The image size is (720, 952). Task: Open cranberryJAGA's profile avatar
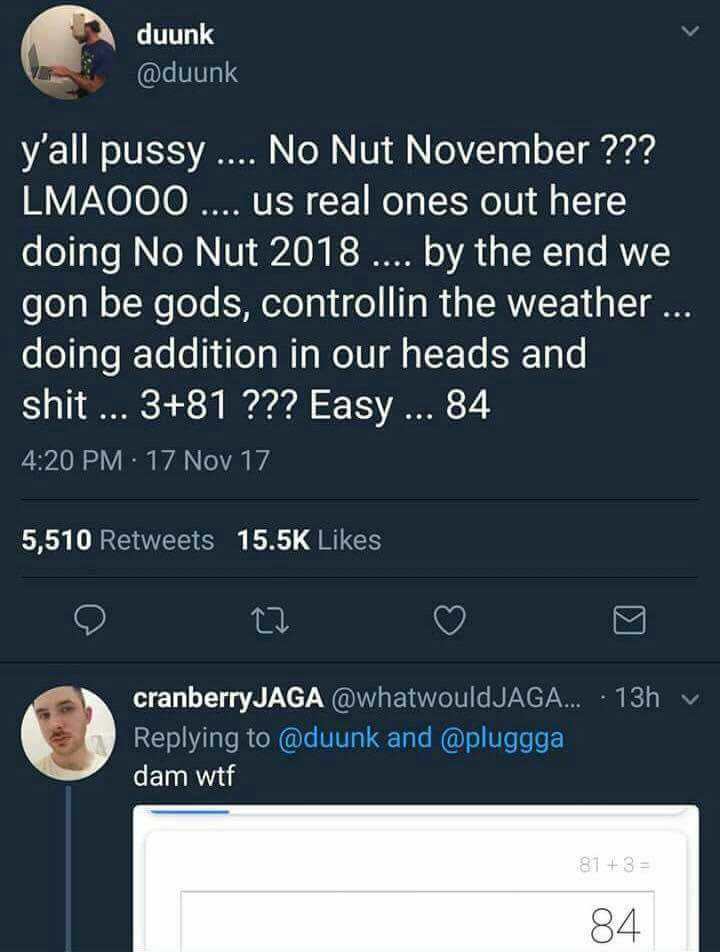(x=67, y=732)
